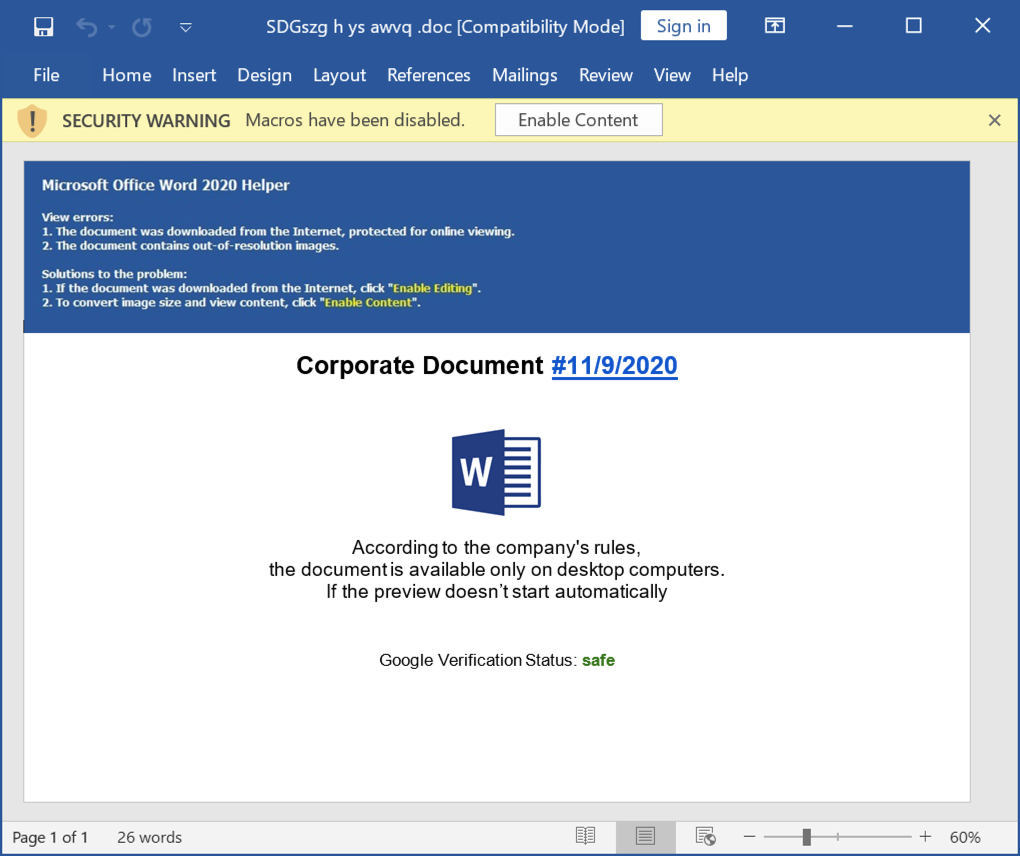Dismiss the security warning message bar
Screen dimensions: 1020x856
[994, 120]
